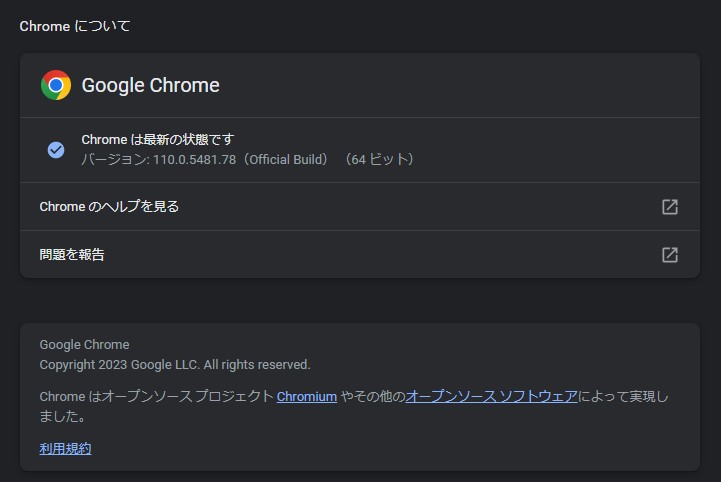Screen dimensions: 721x482
Task: Open the Chromium project link
Action: 307,396
